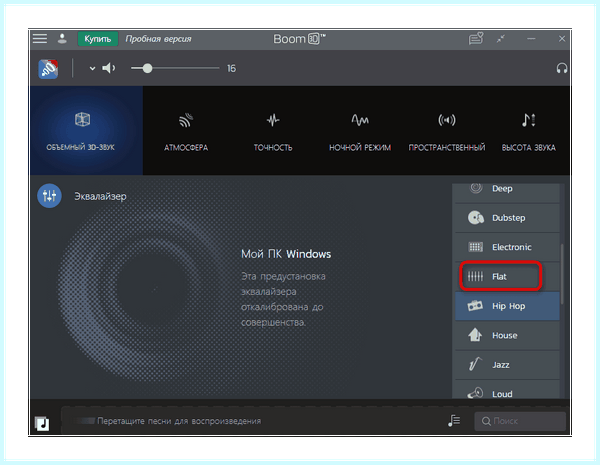
Task: Mute using the speaker icon
Action: click(109, 68)
